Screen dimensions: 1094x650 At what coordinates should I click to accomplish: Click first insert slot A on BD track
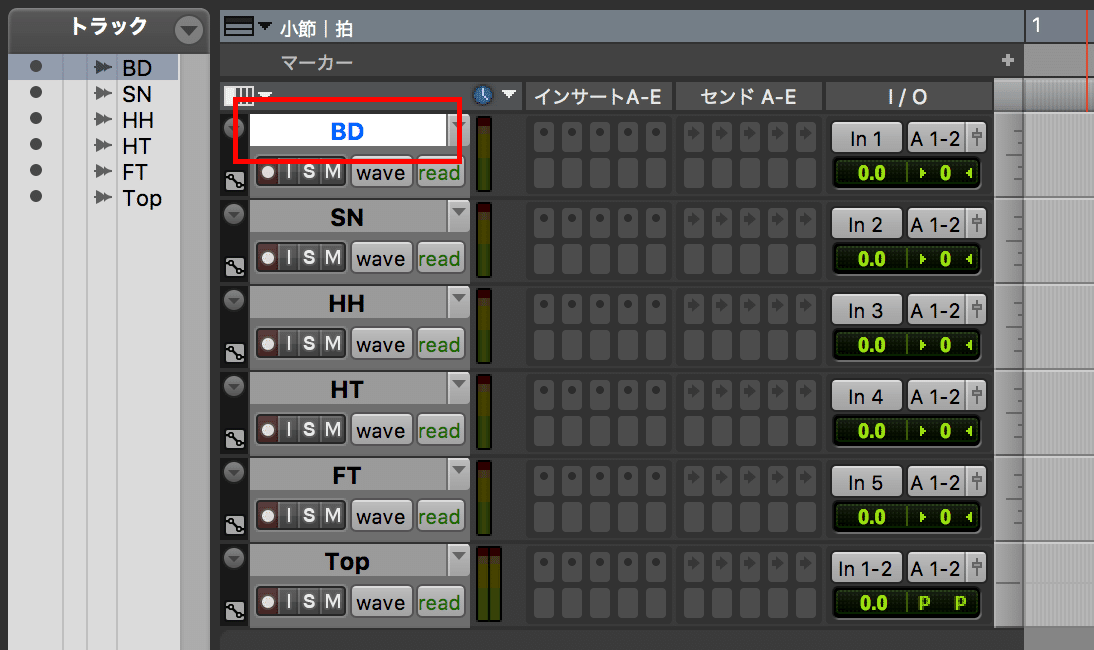544,137
